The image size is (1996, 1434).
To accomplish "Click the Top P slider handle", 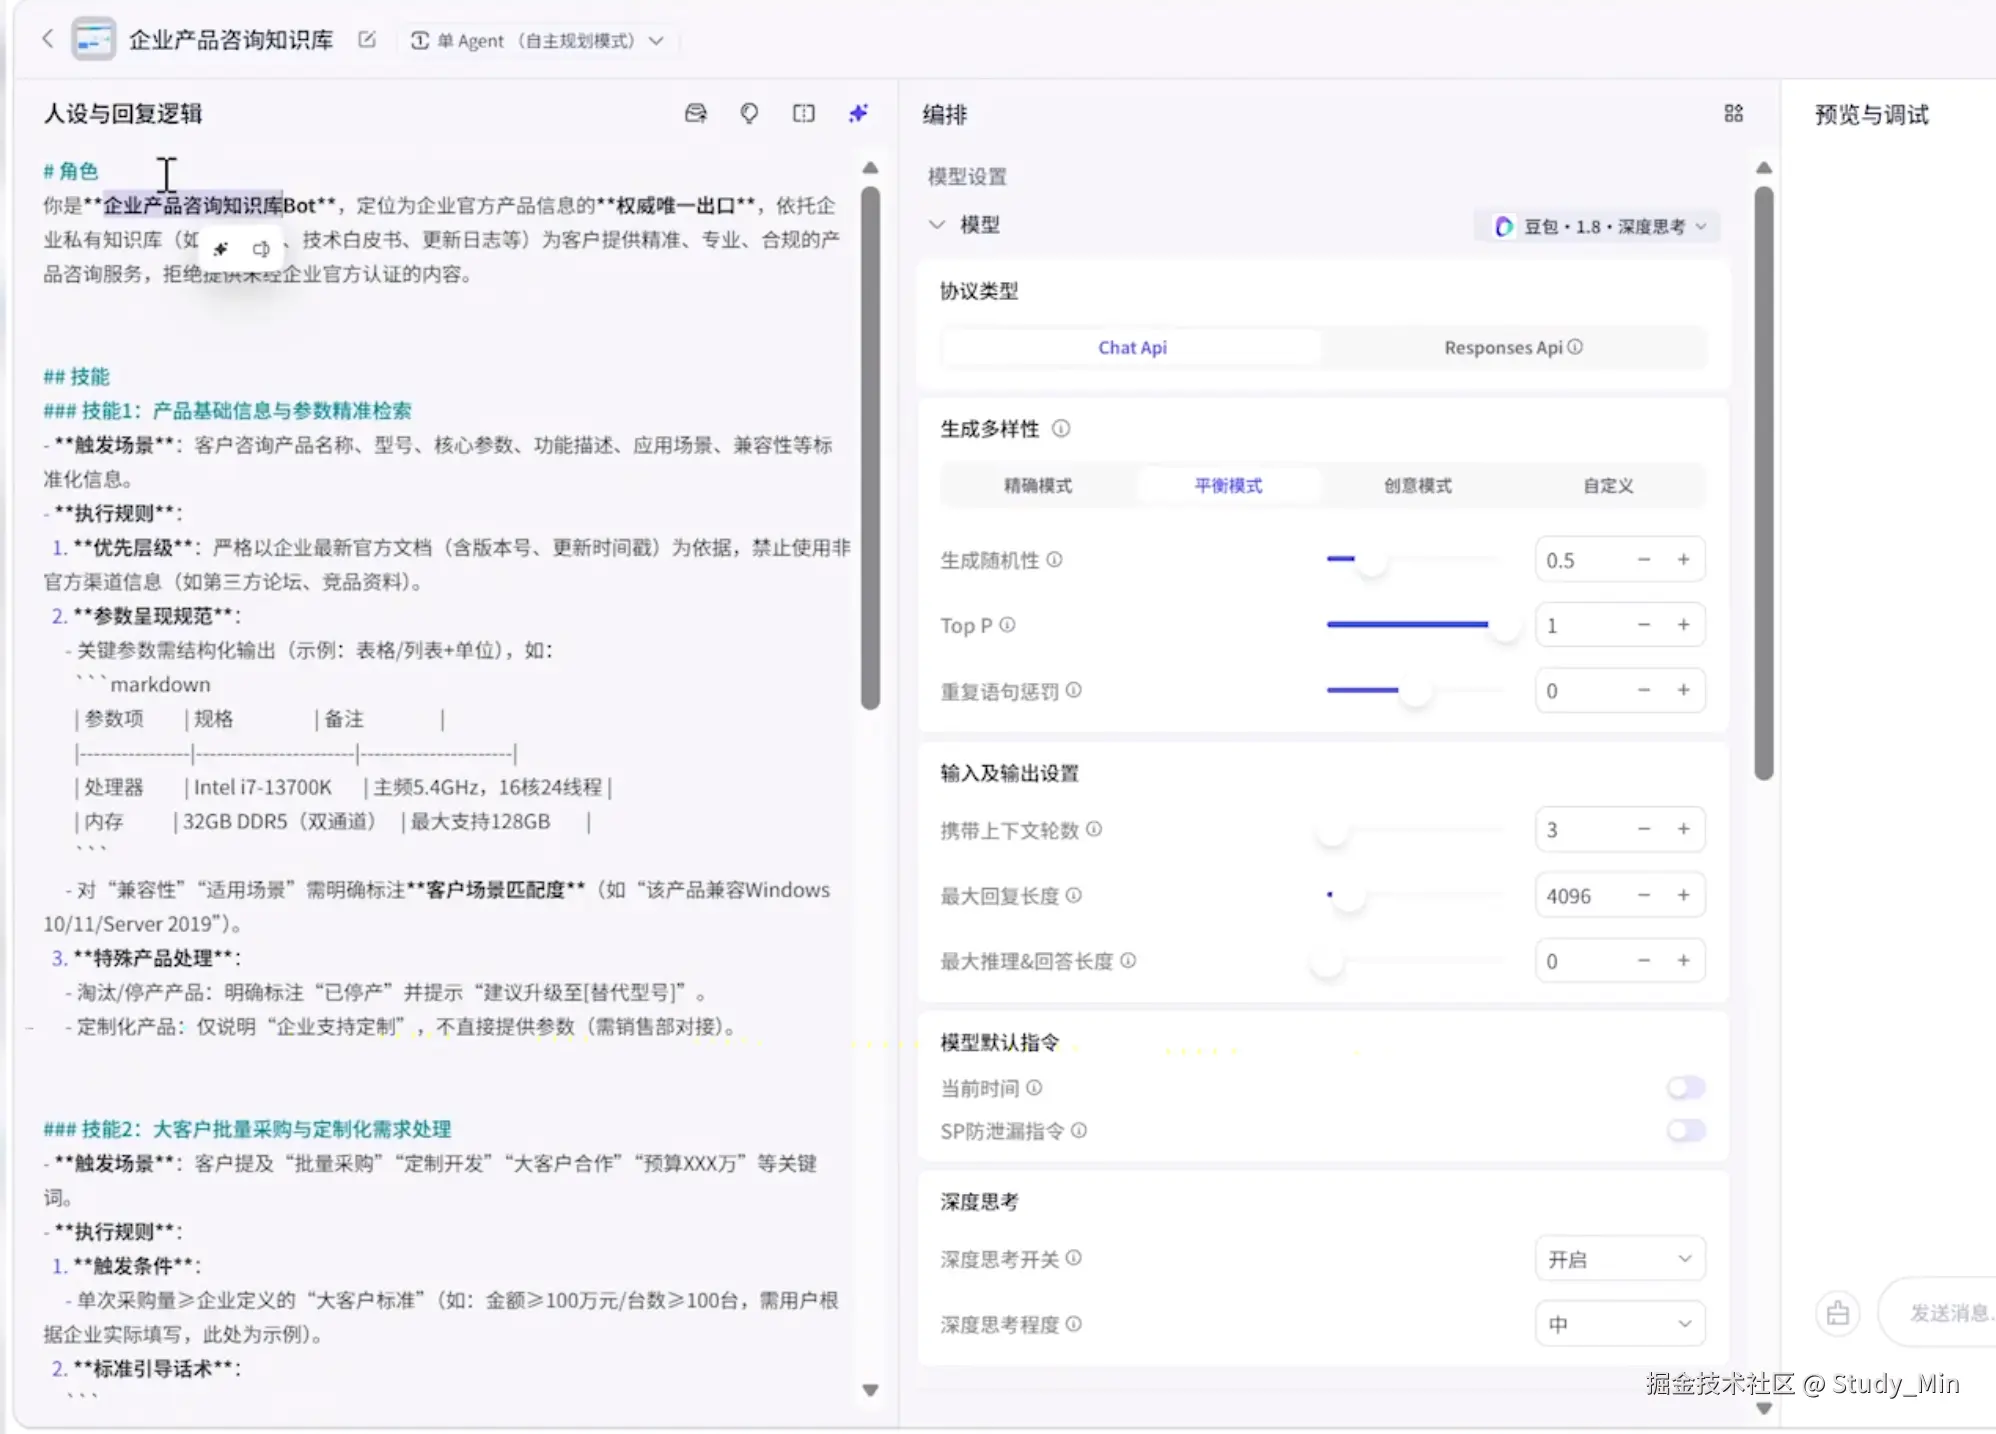I will point(1504,625).
